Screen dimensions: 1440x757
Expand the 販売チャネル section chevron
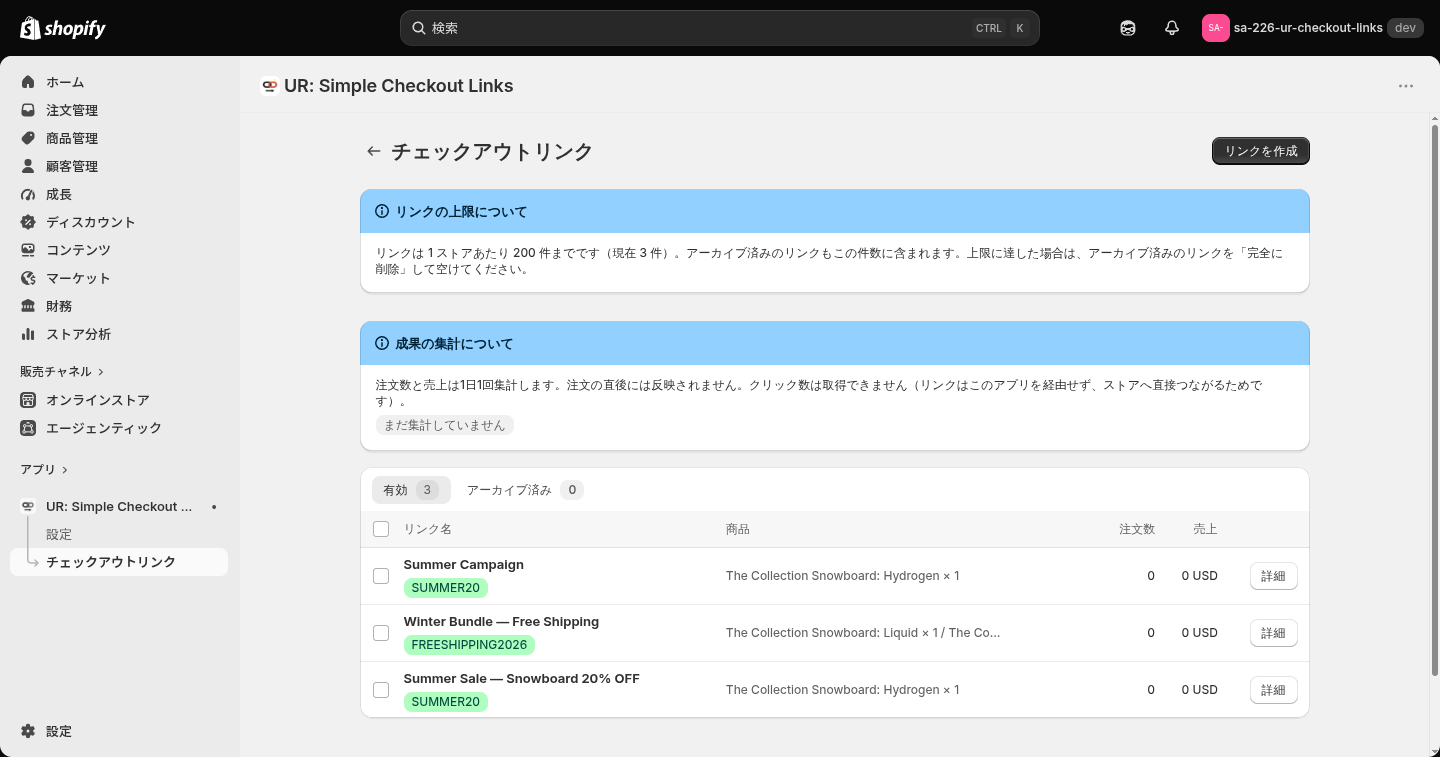click(101, 372)
